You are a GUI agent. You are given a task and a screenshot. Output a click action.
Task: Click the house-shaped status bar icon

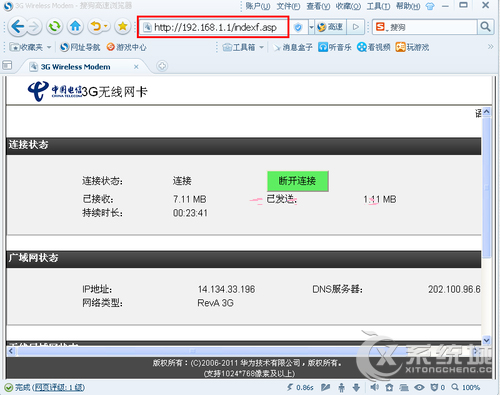(x=389, y=387)
